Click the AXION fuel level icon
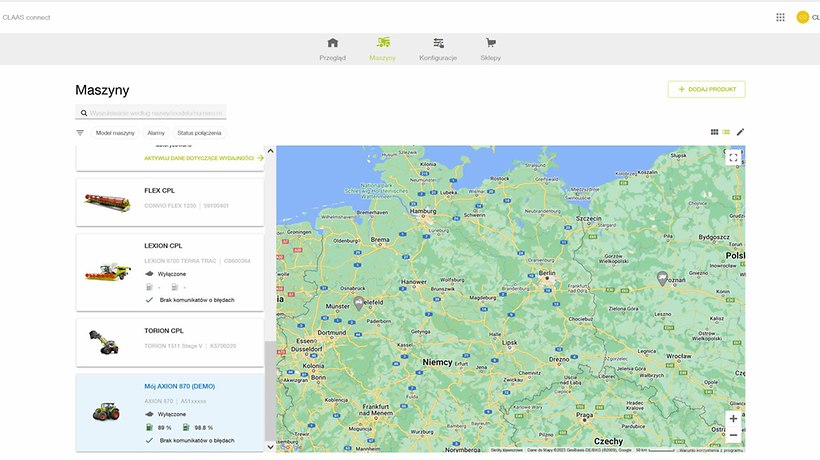This screenshot has height=460, width=820. coord(149,427)
